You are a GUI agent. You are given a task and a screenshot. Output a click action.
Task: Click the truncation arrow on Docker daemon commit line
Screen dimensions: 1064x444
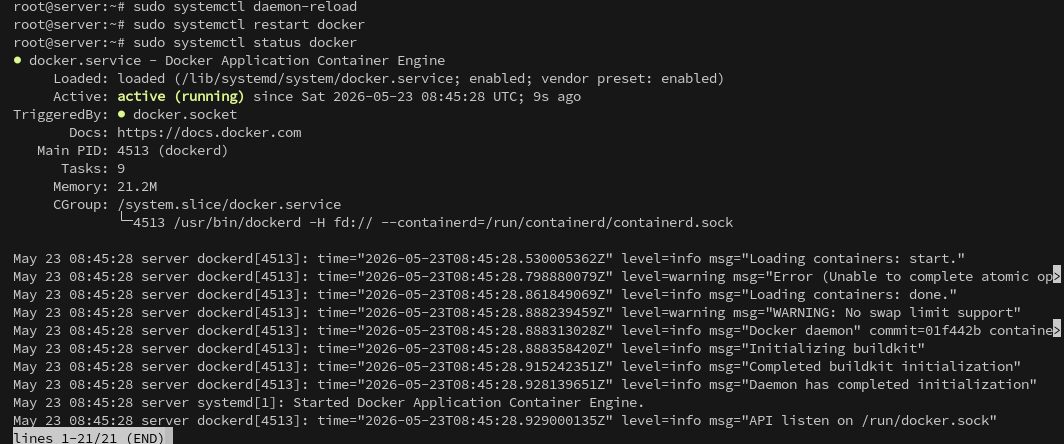point(1056,330)
